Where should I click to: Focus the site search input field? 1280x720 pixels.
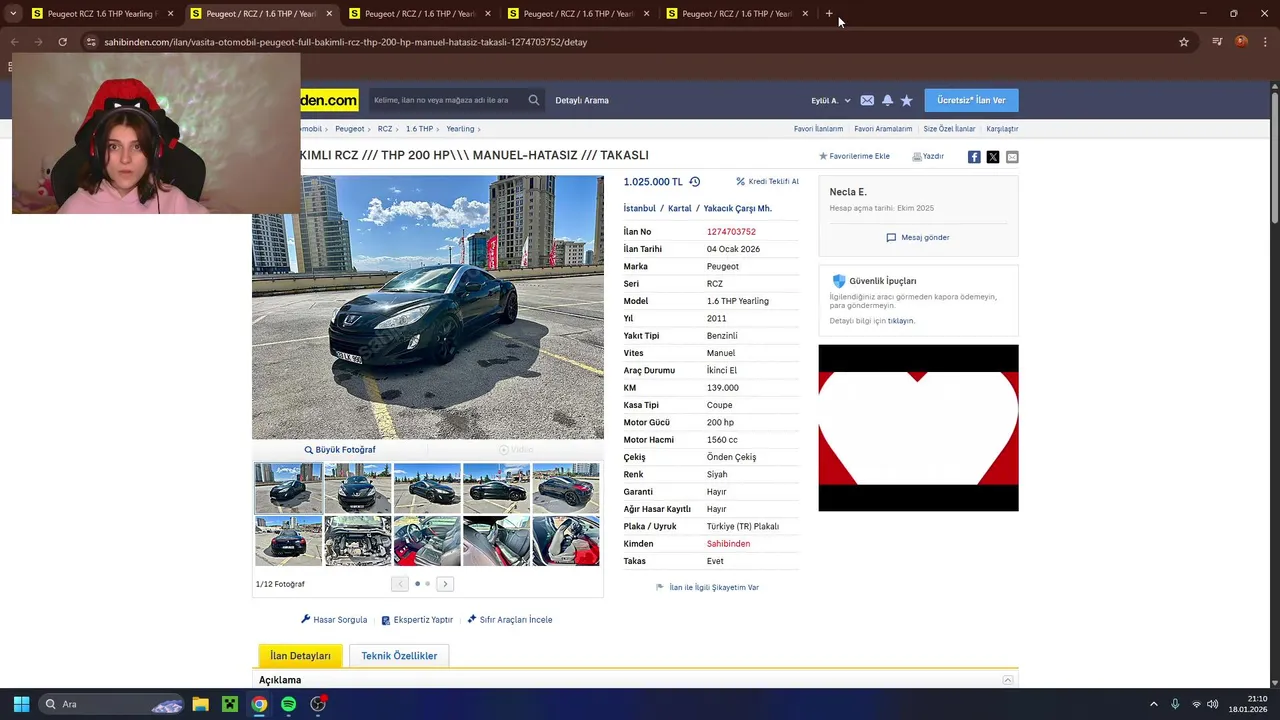click(447, 100)
